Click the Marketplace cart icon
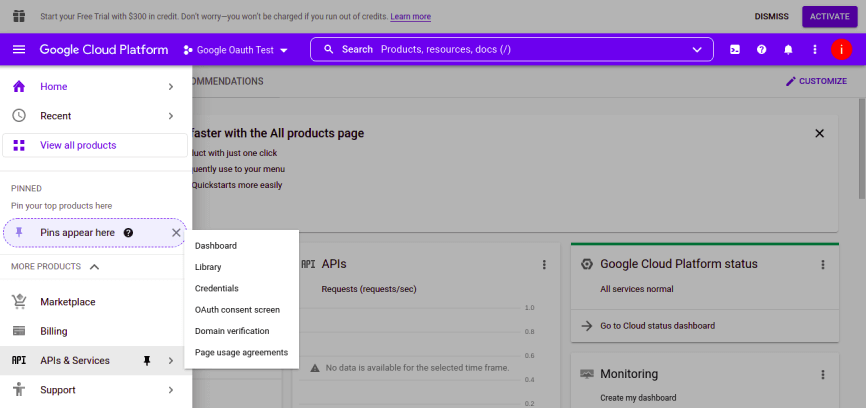866x408 pixels. 19,302
